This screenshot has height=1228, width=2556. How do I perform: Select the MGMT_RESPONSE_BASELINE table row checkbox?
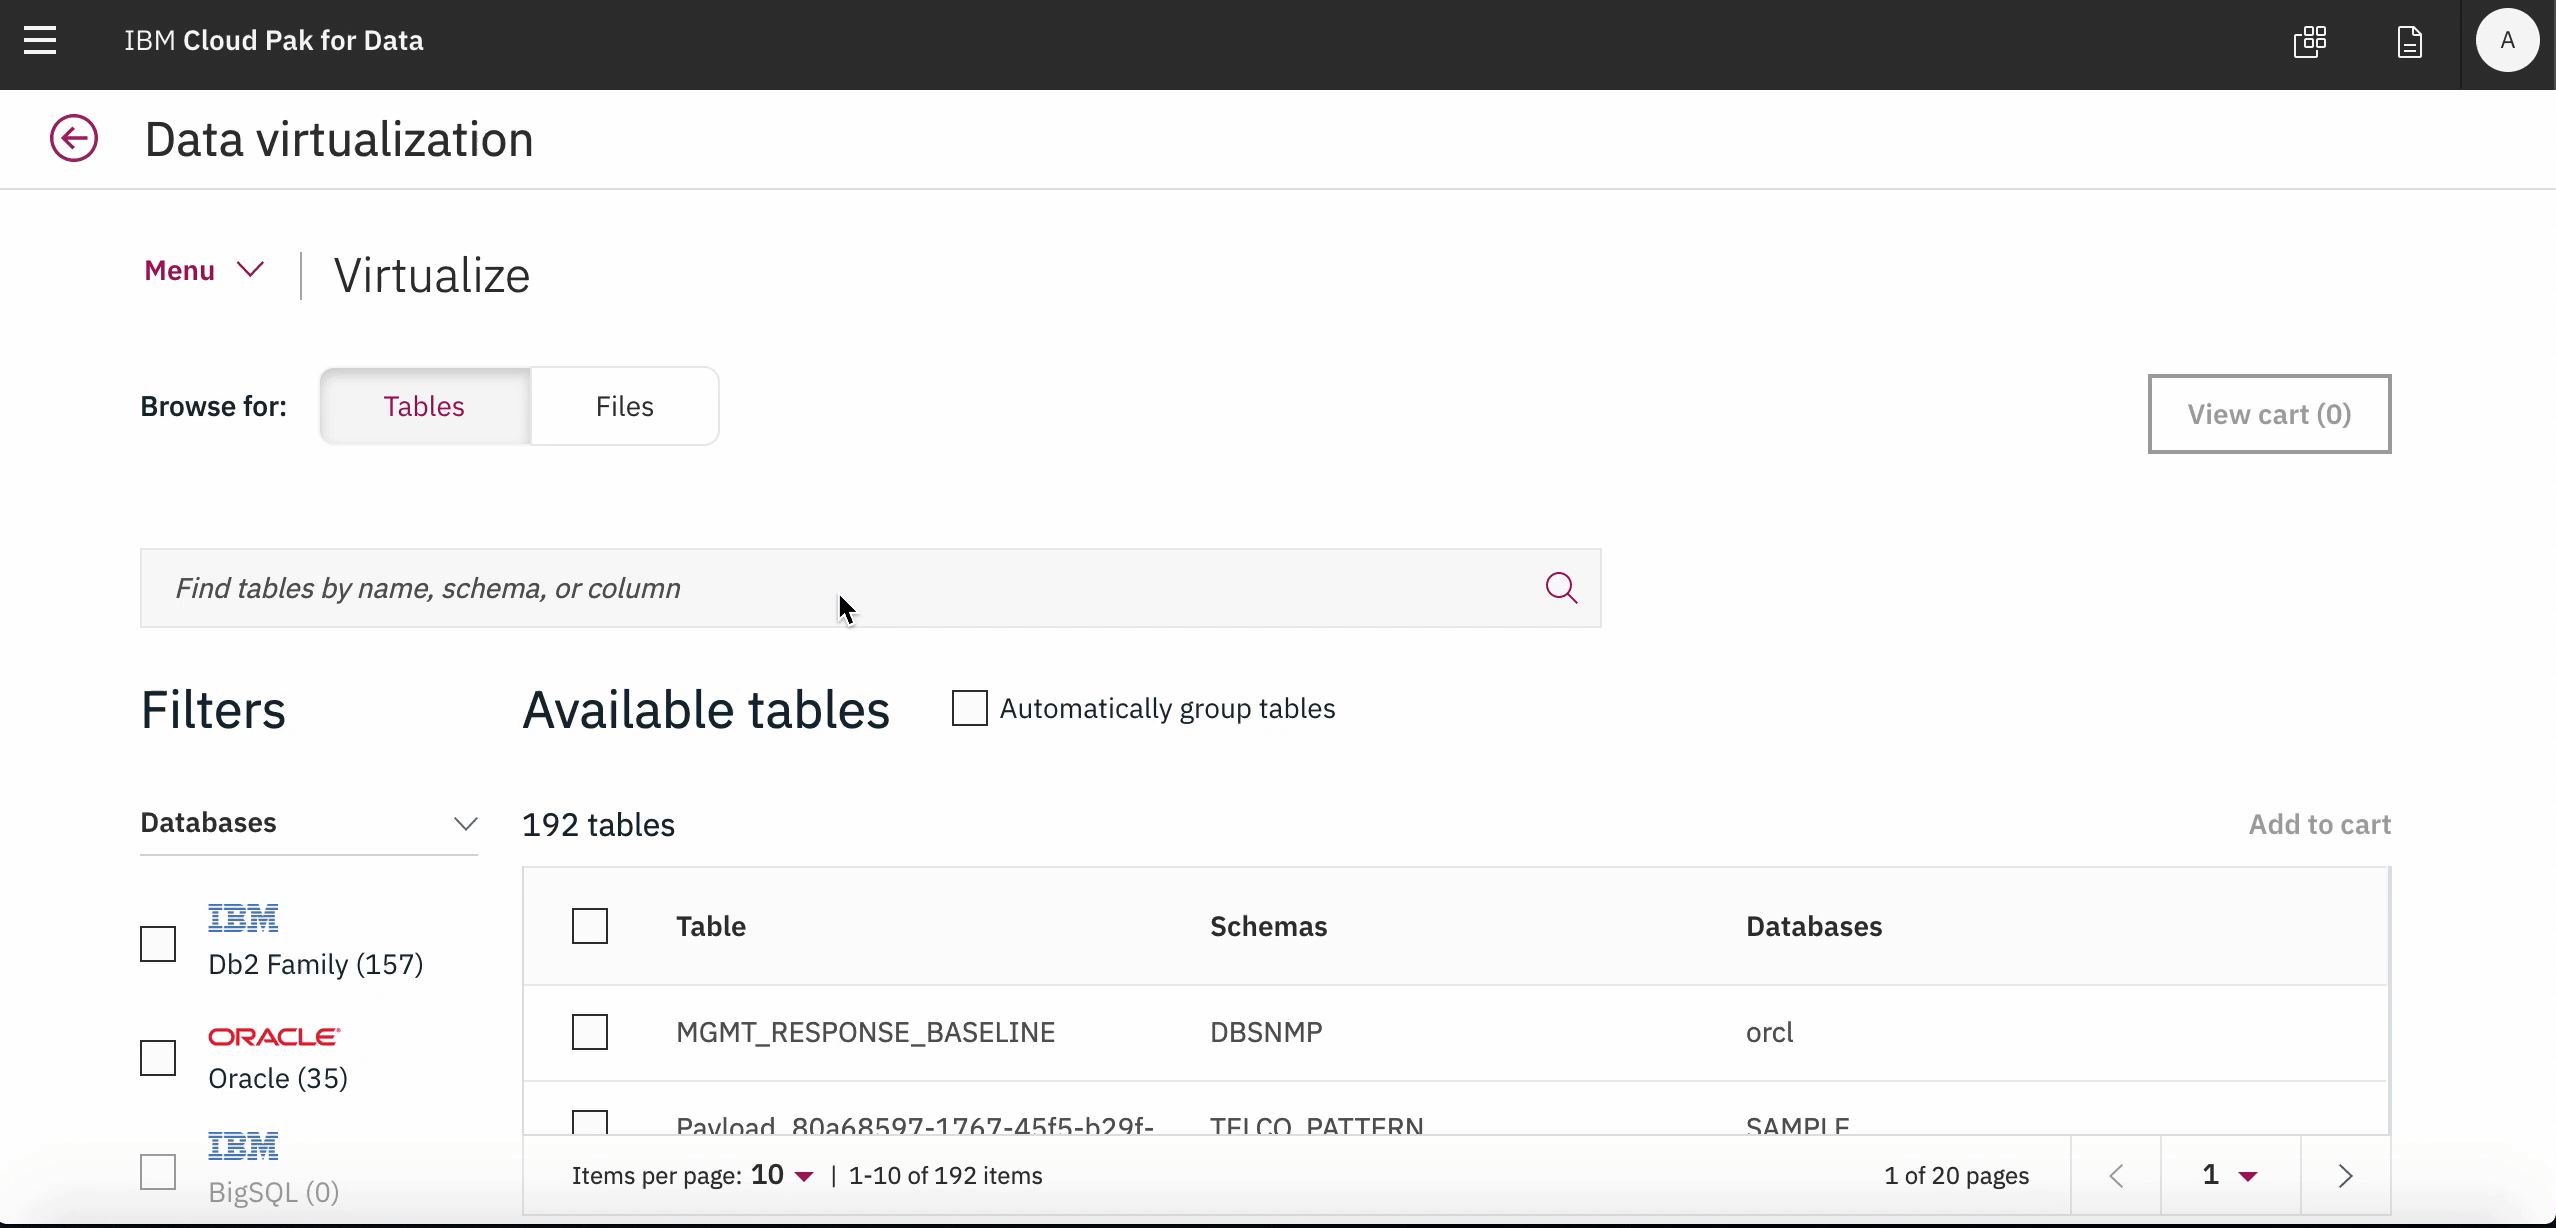pyautogui.click(x=590, y=1032)
